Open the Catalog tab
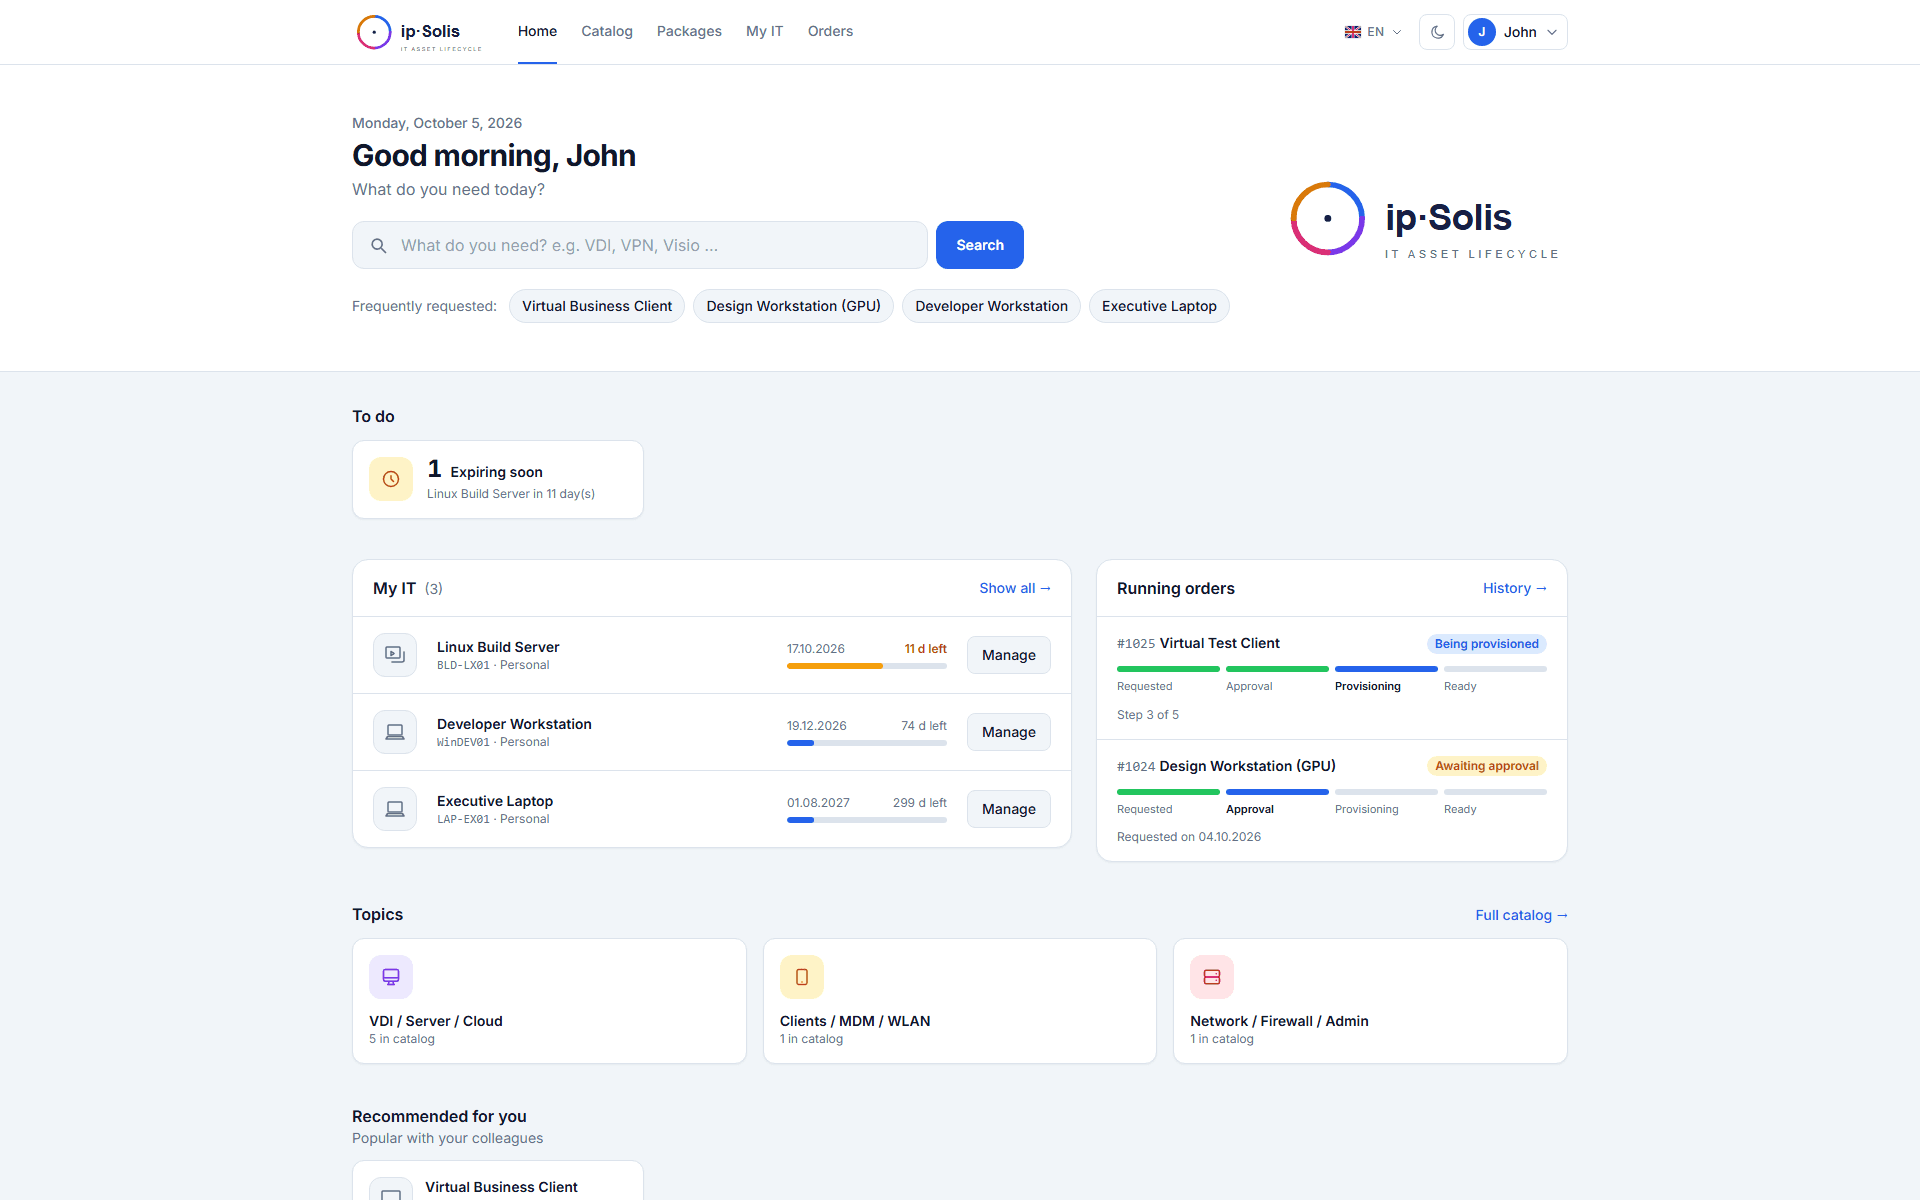Image resolution: width=1920 pixels, height=1200 pixels. (607, 32)
